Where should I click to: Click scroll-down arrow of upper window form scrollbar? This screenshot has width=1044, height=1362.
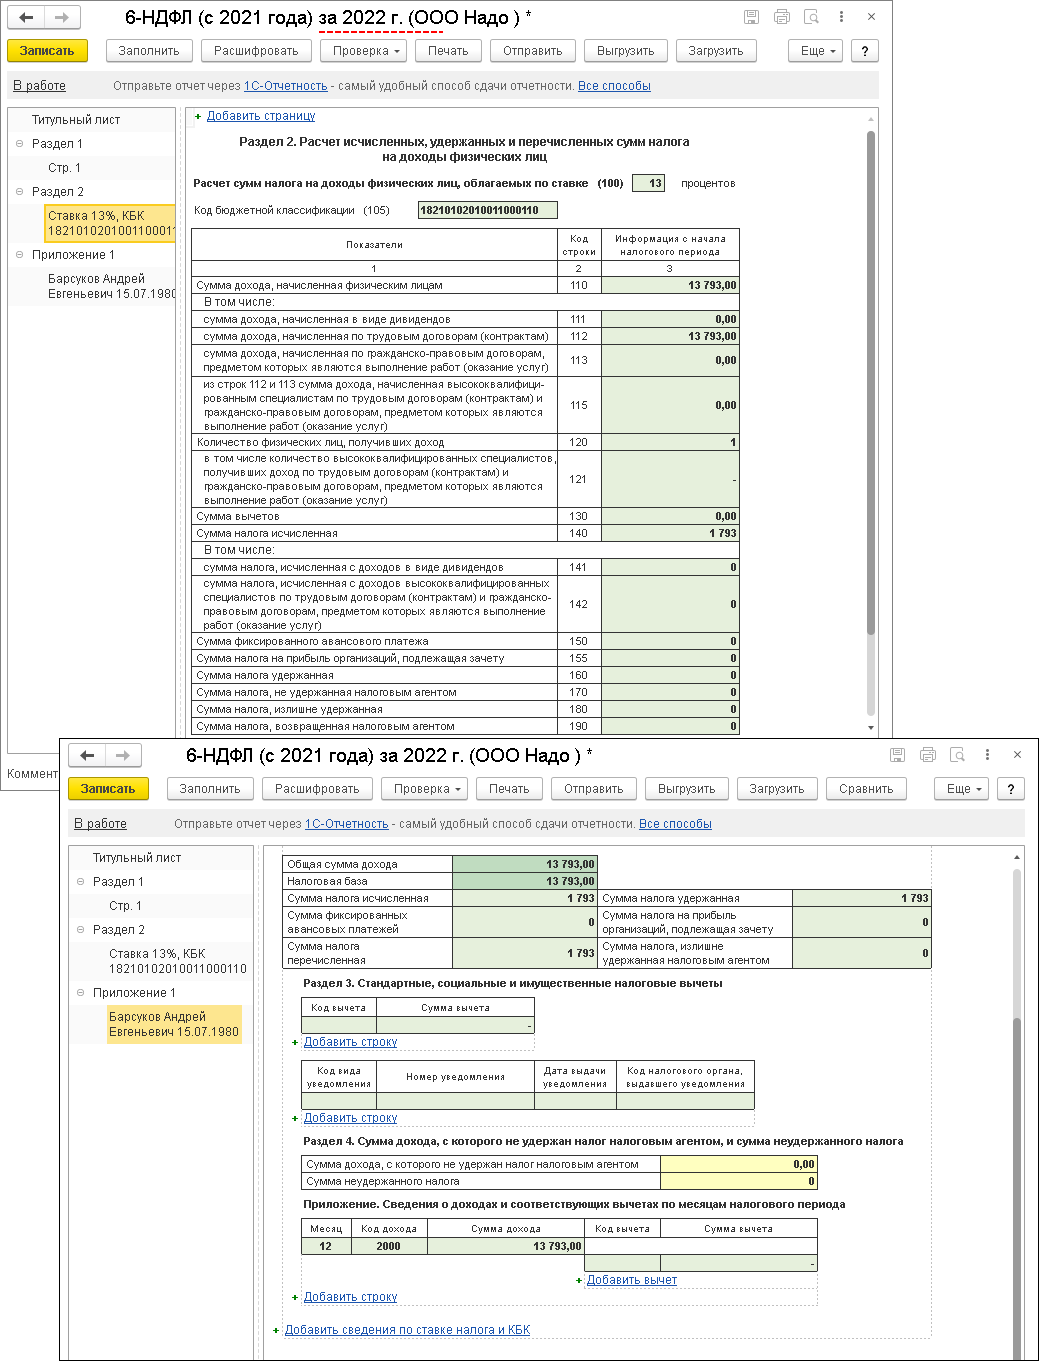871,728
